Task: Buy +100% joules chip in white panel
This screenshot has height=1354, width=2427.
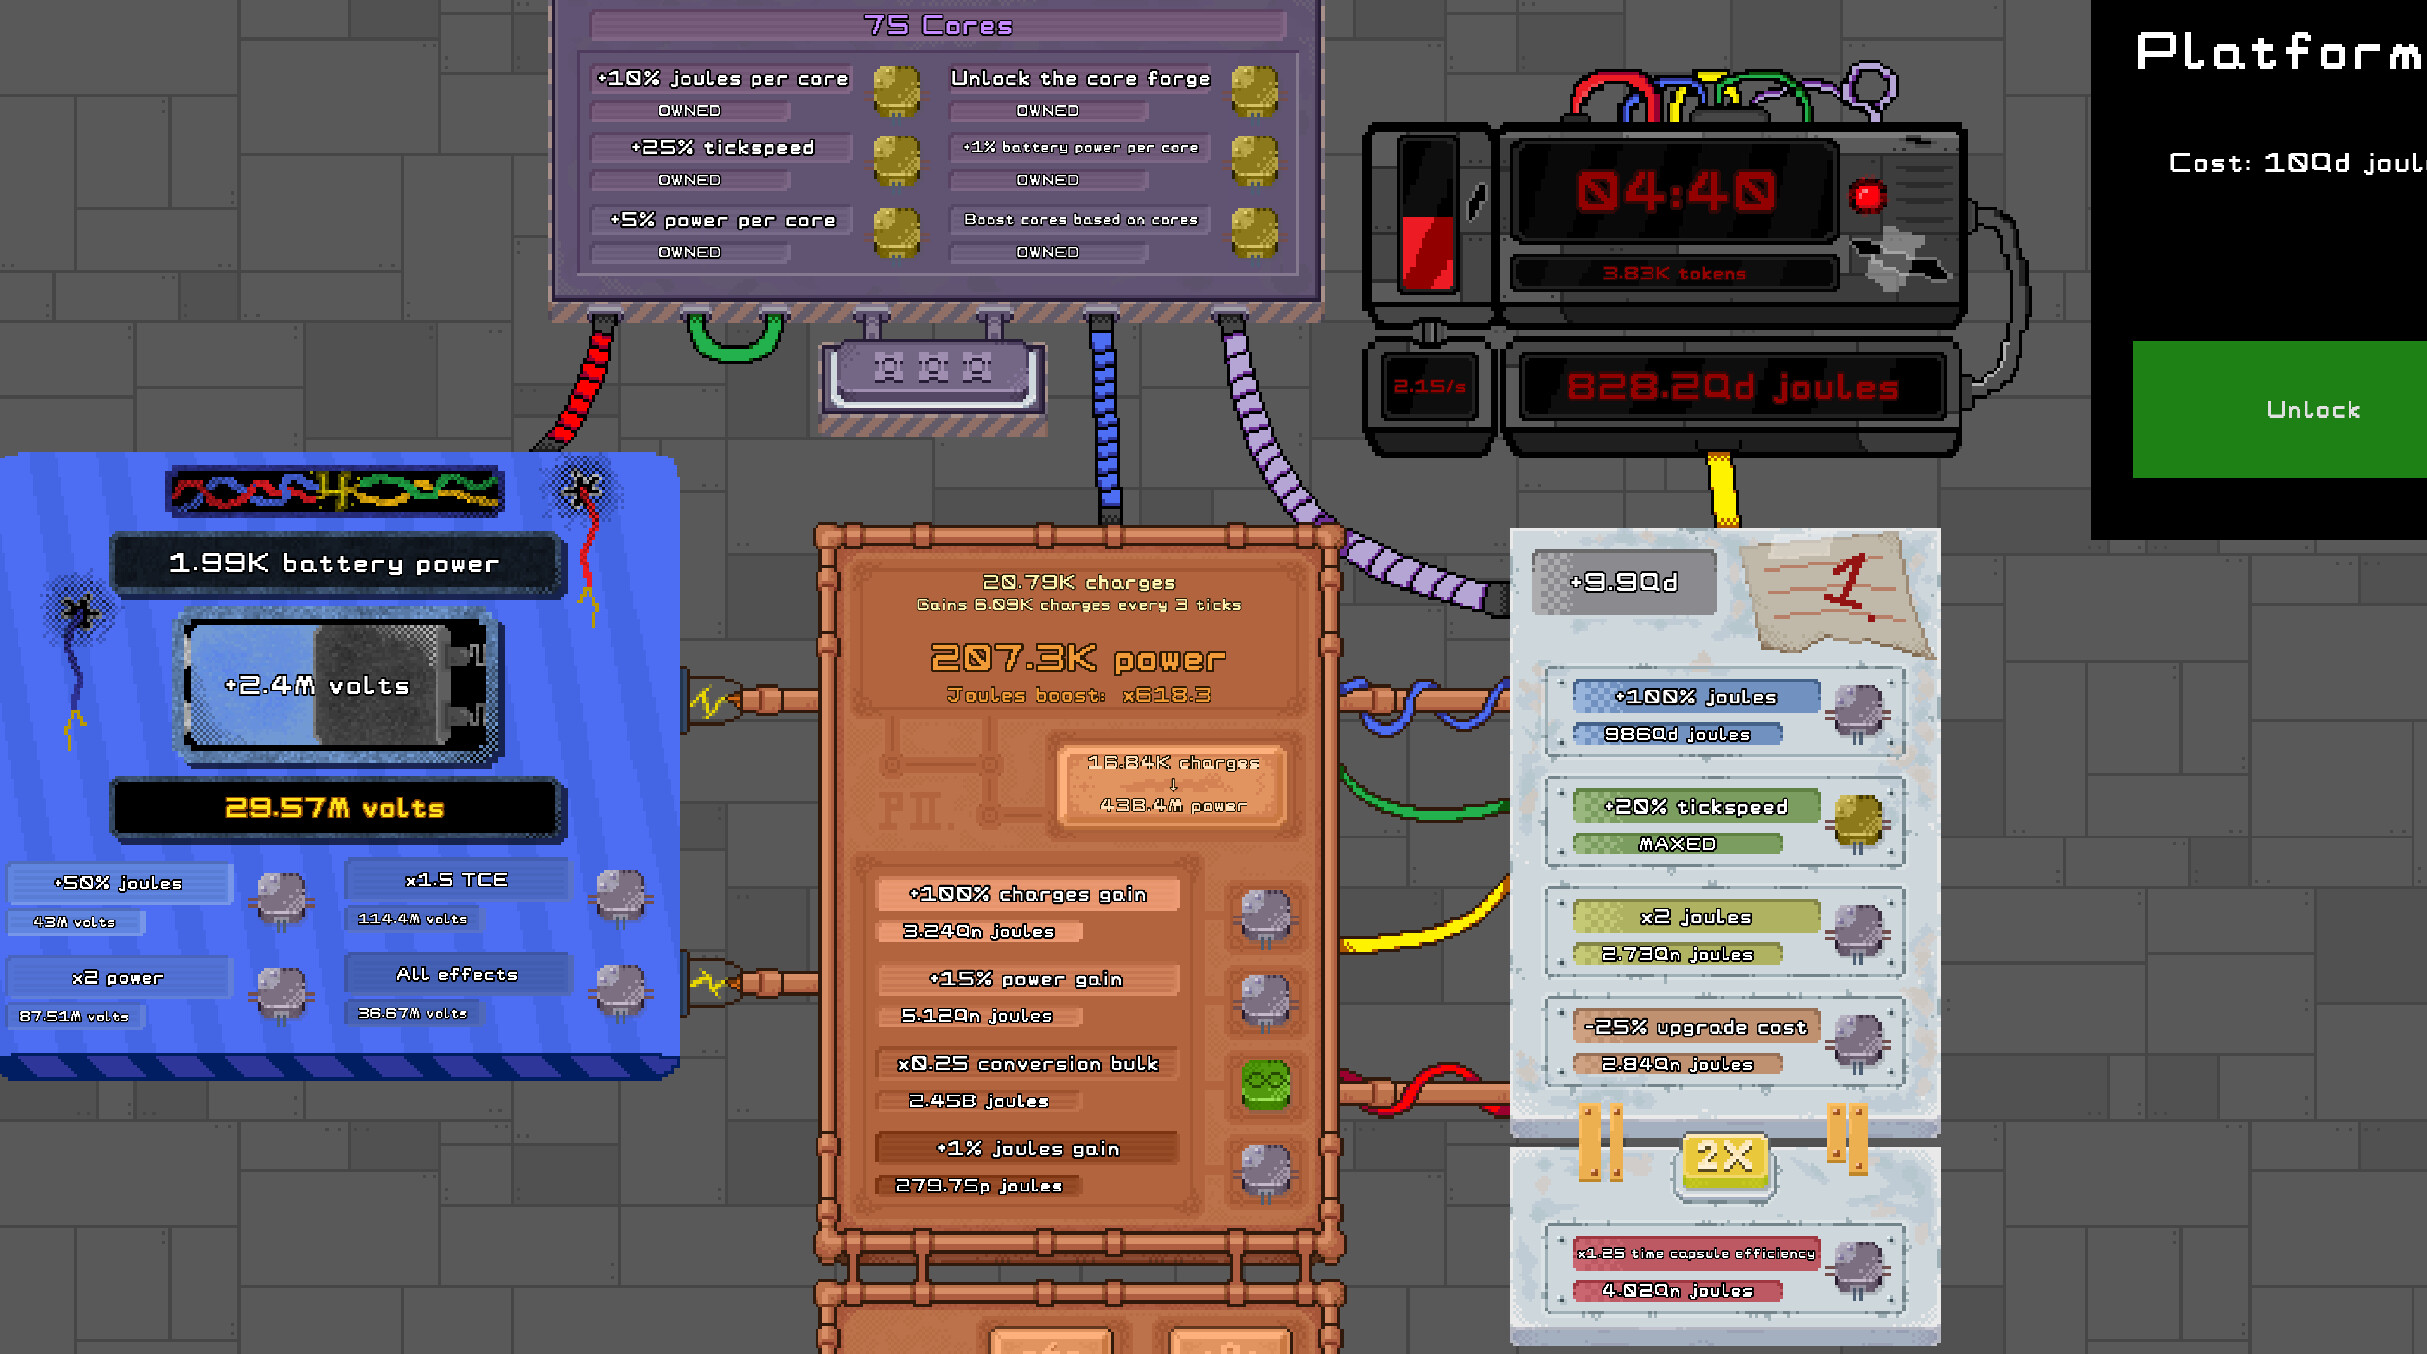Action: (1860, 713)
